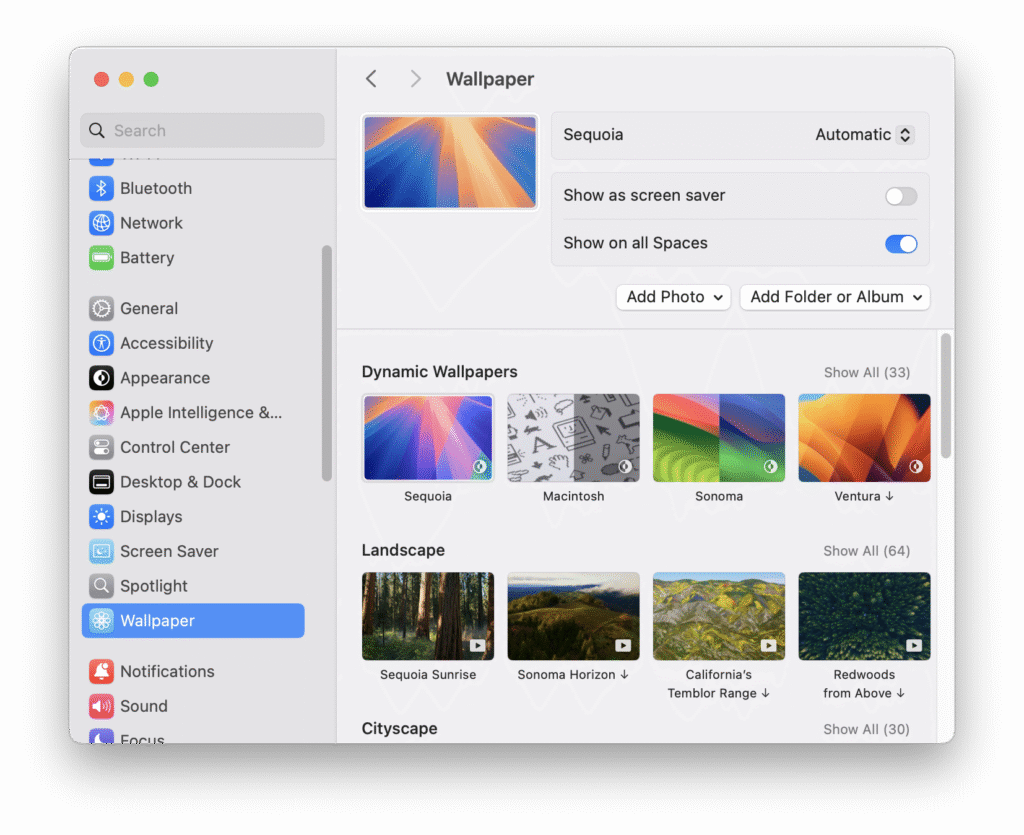Image resolution: width=1024 pixels, height=835 pixels.
Task: Select Notifications in the sidebar
Action: pyautogui.click(x=193, y=671)
